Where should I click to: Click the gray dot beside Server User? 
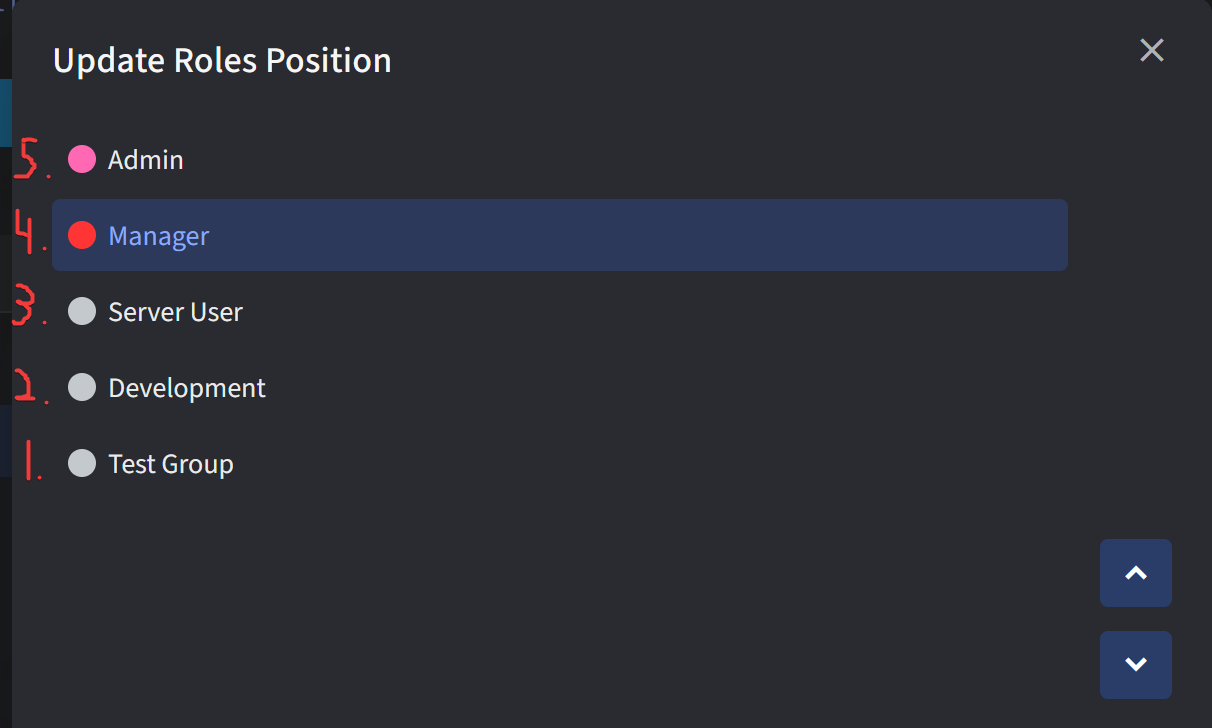tap(82, 311)
